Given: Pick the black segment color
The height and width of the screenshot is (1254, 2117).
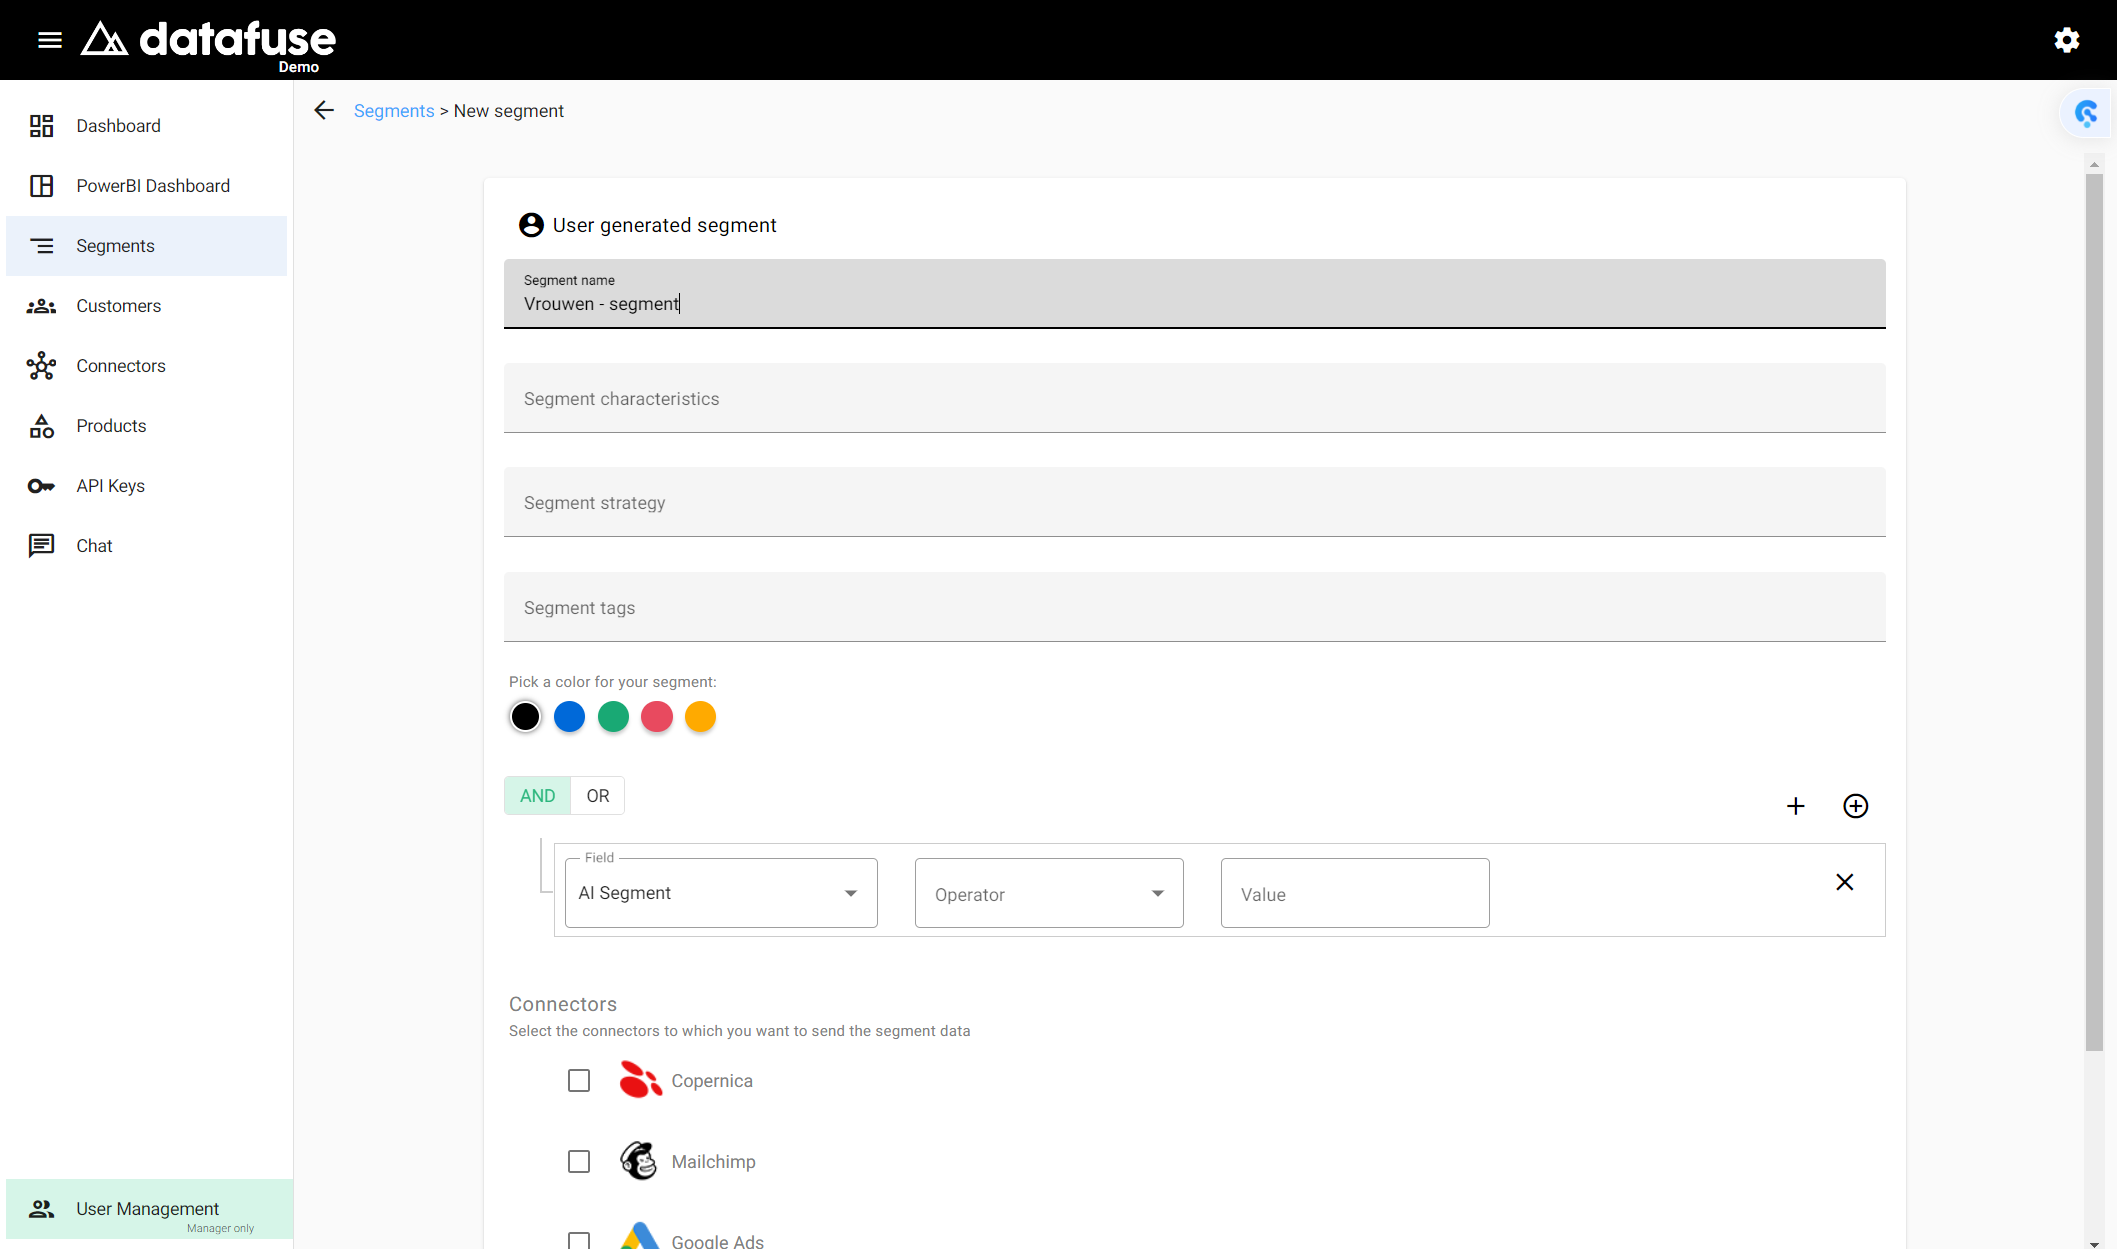Looking at the screenshot, I should (525, 717).
